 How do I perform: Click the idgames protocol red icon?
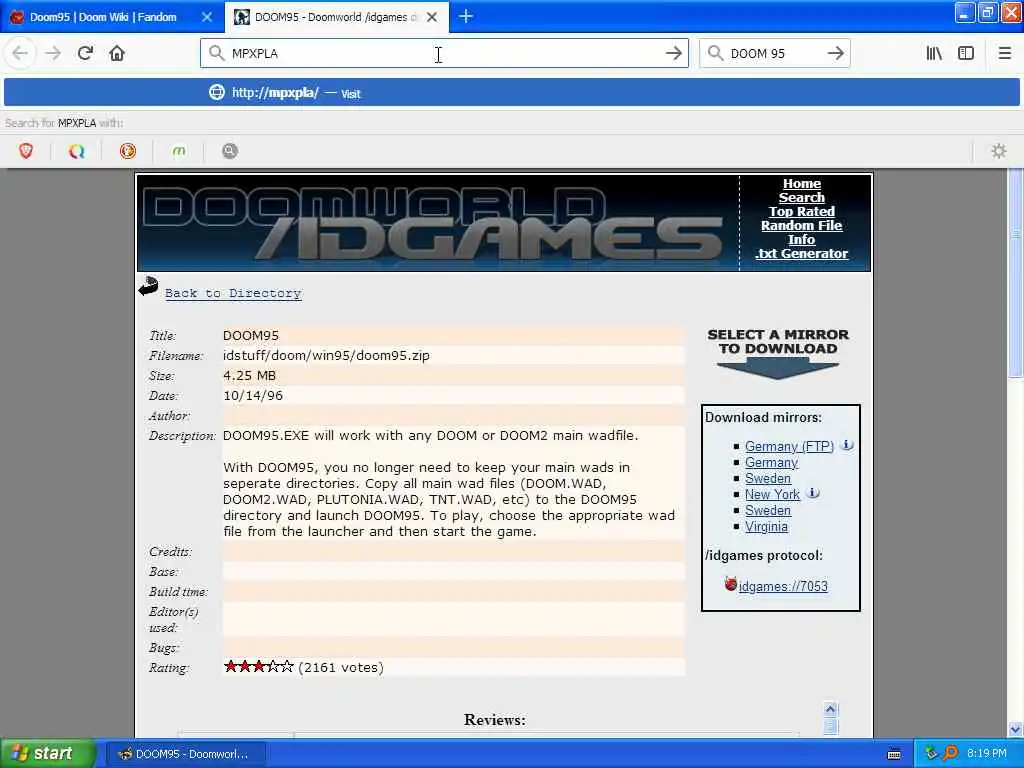coord(730,584)
